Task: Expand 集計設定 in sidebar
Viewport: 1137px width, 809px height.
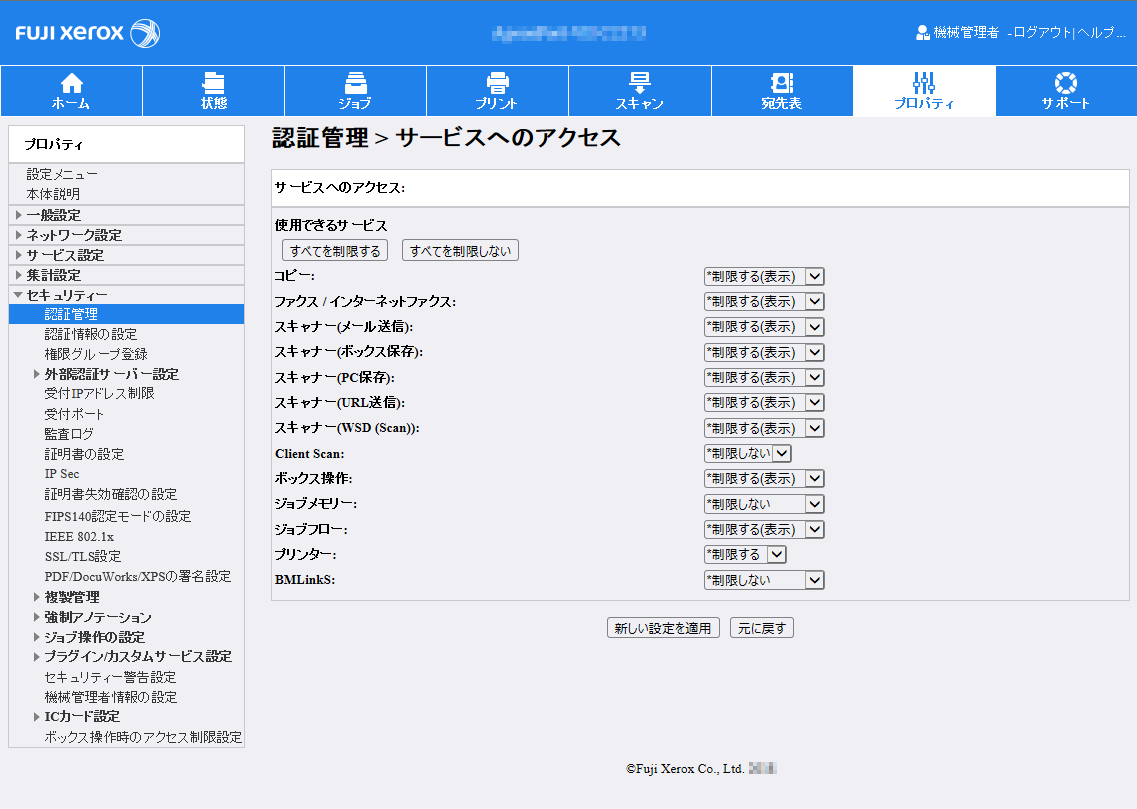Action: tap(19, 275)
